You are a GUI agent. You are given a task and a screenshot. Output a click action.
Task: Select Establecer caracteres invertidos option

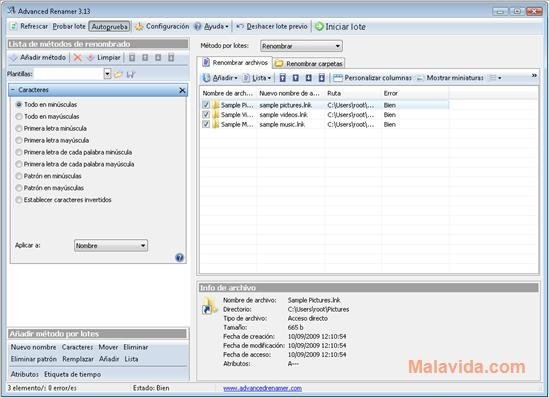64,200
